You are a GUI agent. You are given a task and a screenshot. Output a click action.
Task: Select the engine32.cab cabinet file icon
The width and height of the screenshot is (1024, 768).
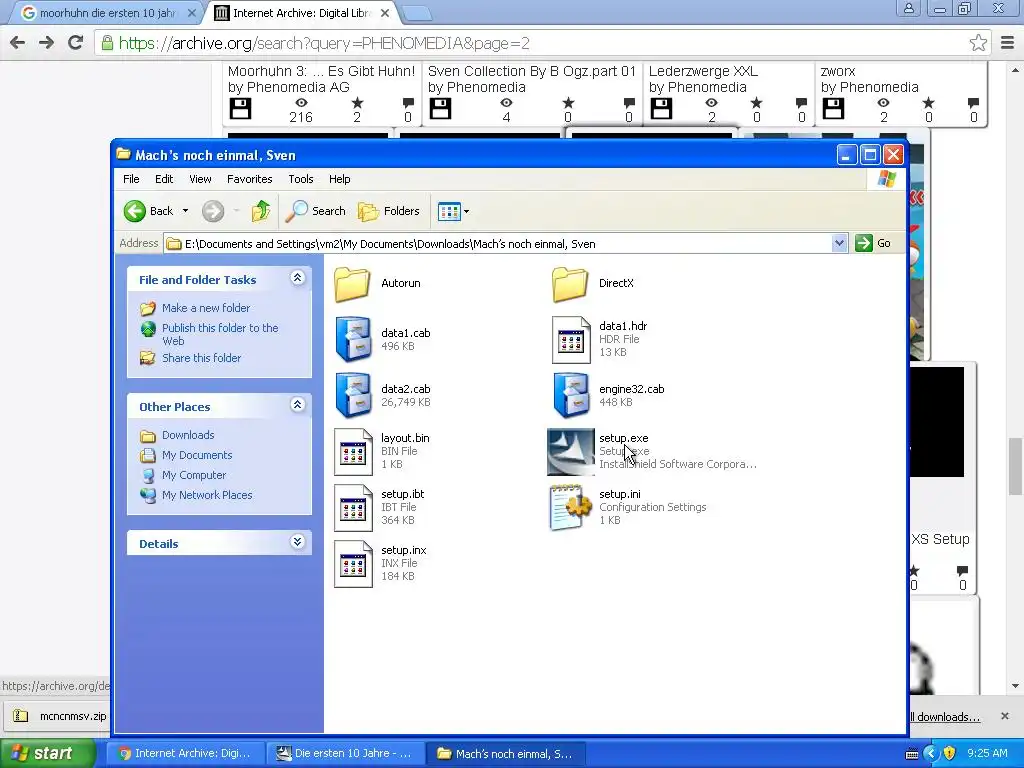pyautogui.click(x=571, y=395)
